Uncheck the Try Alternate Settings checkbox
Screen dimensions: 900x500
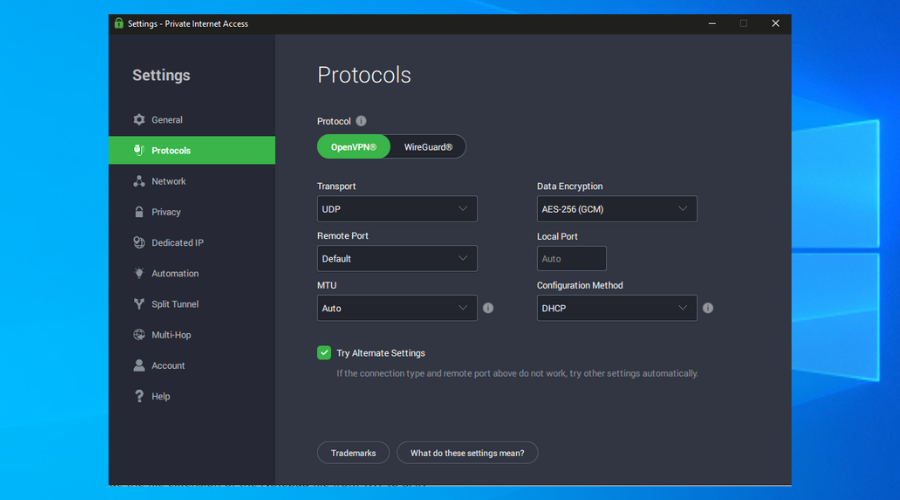[x=324, y=352]
